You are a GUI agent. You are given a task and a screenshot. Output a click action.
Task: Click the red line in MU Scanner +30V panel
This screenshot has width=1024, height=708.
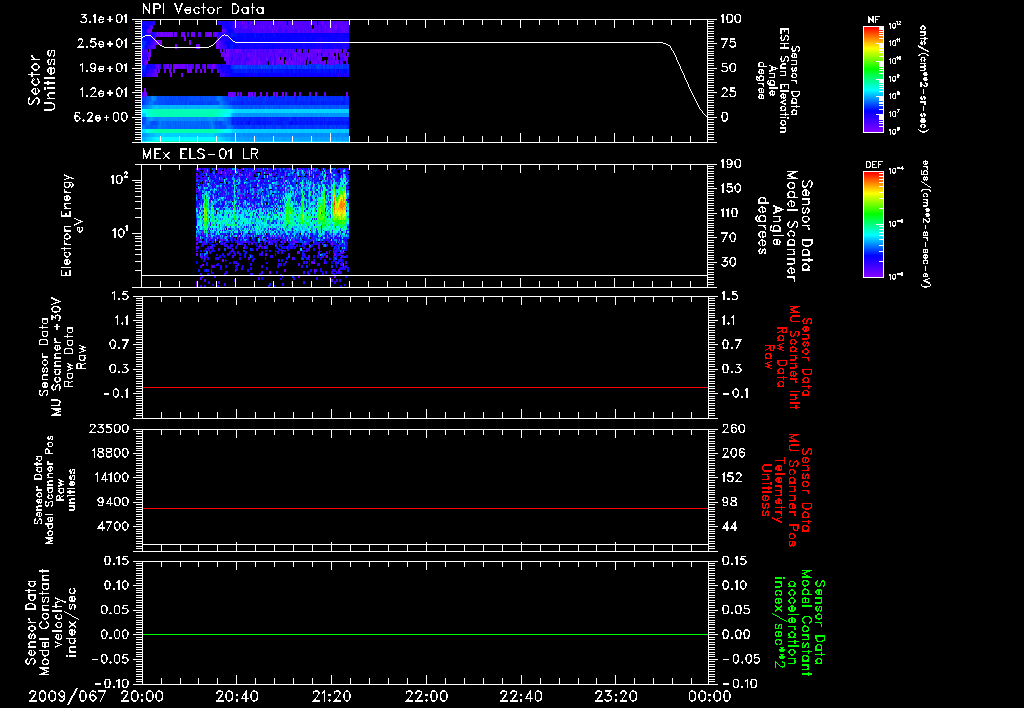[x=425, y=387]
